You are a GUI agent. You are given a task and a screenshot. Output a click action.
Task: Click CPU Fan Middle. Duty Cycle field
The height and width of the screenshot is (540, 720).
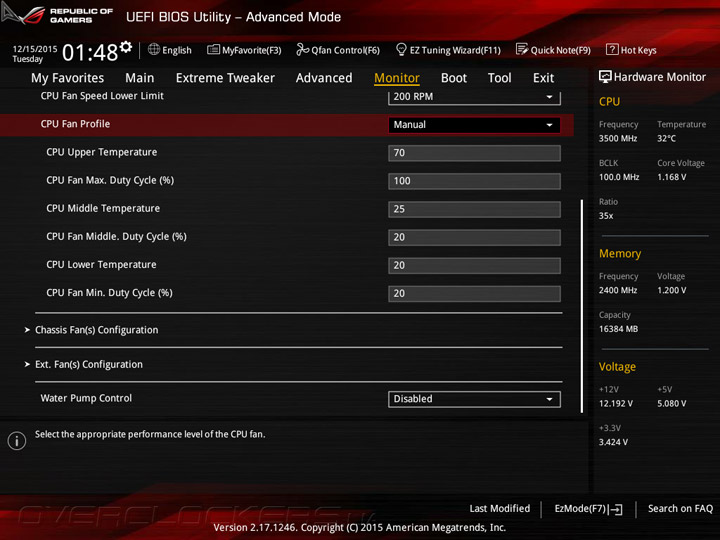pyautogui.click(x=474, y=237)
